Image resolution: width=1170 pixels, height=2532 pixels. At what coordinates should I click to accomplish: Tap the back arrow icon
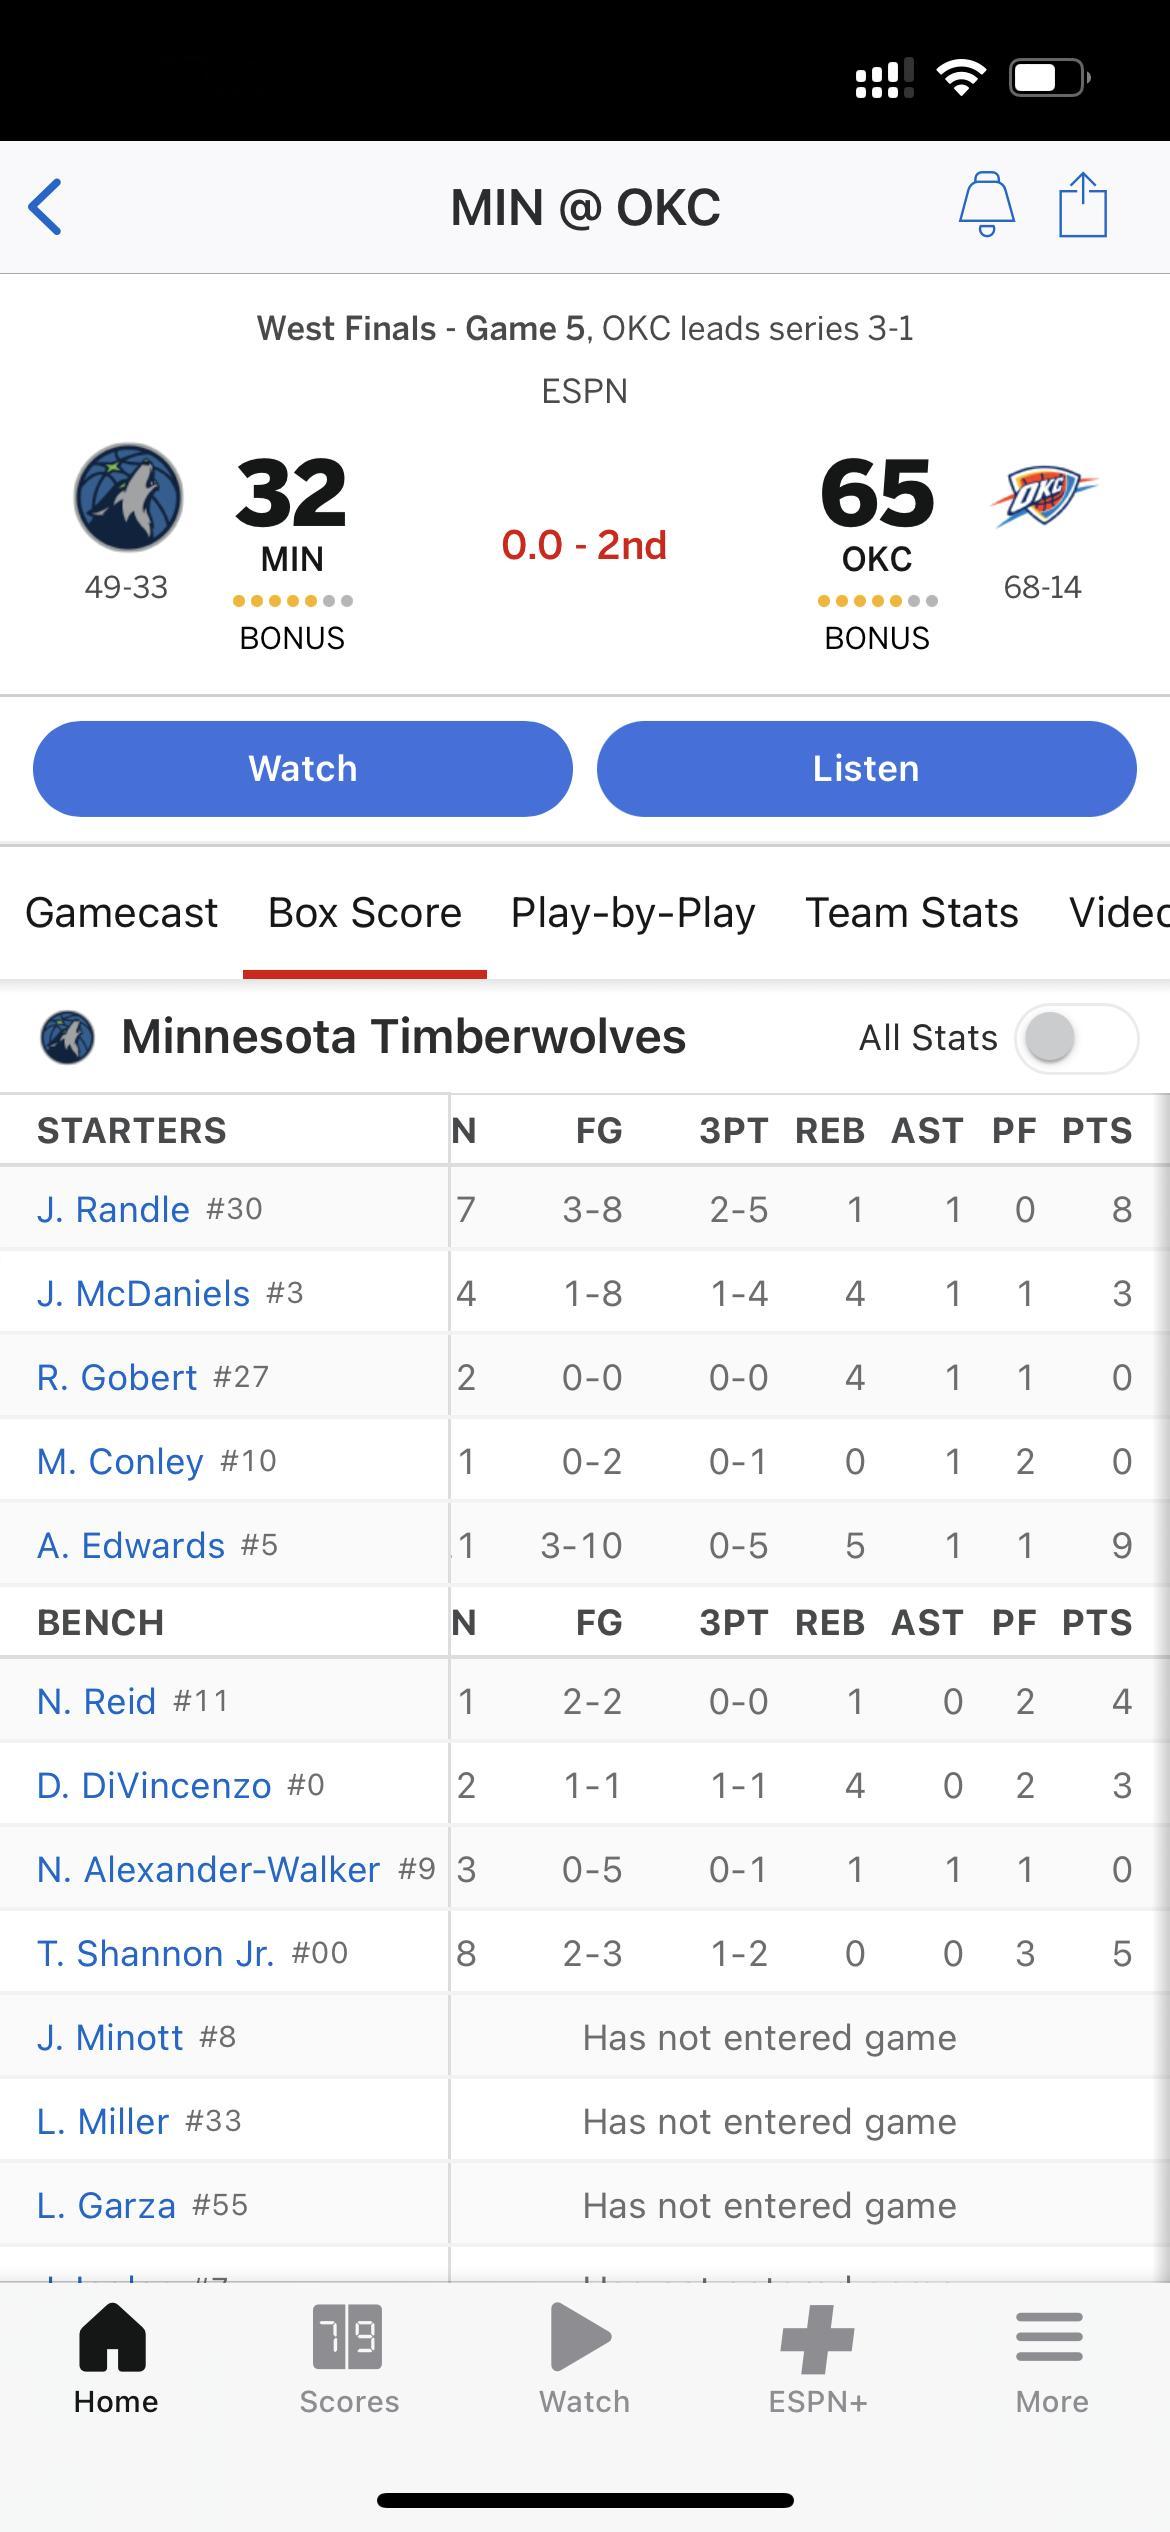tap(46, 207)
